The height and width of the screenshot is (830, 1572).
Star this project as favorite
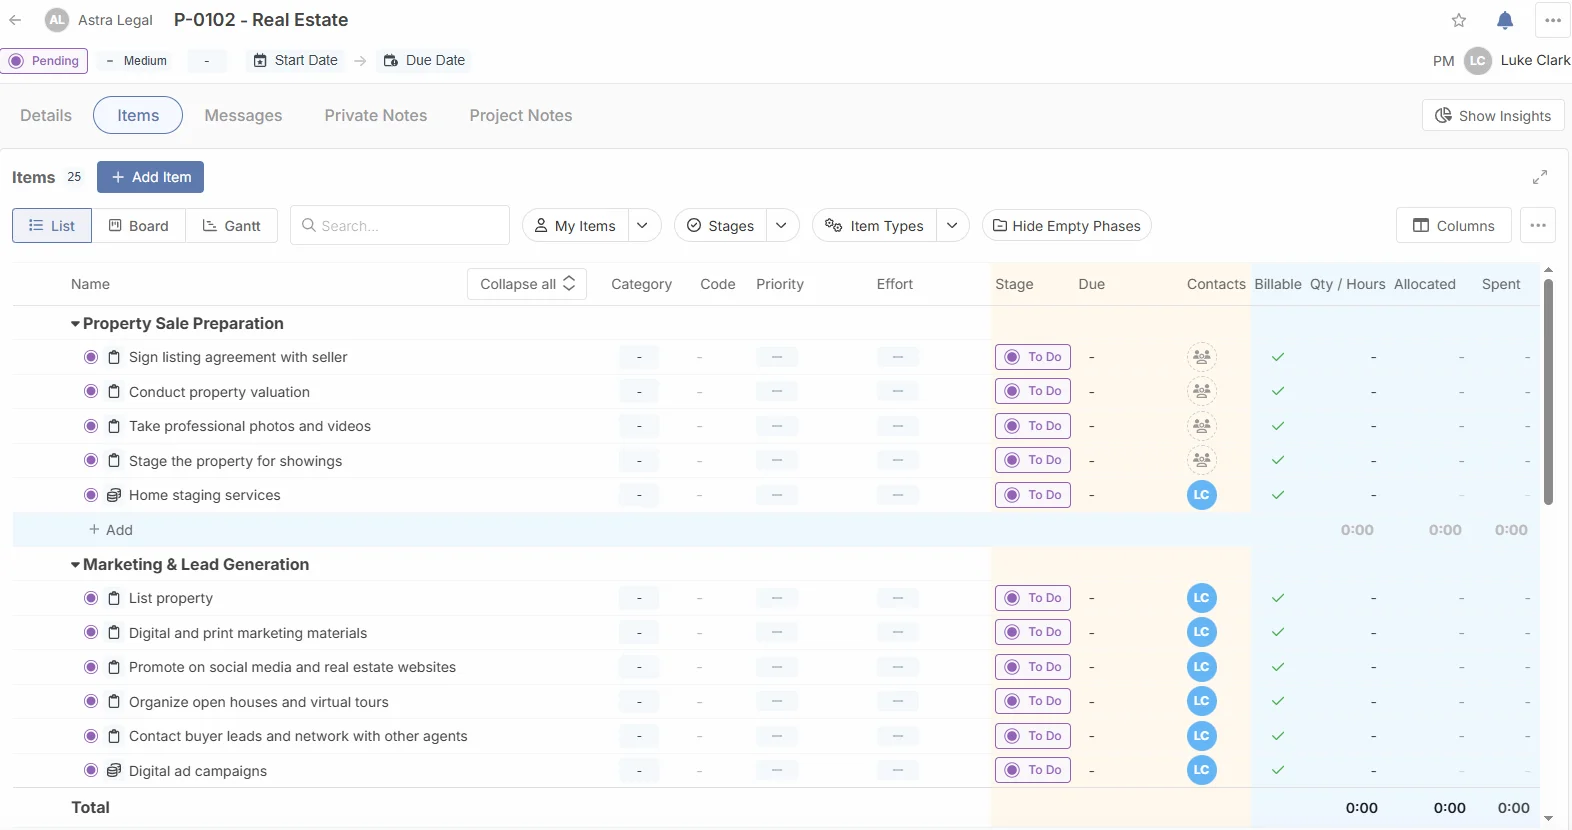[x=1459, y=20]
